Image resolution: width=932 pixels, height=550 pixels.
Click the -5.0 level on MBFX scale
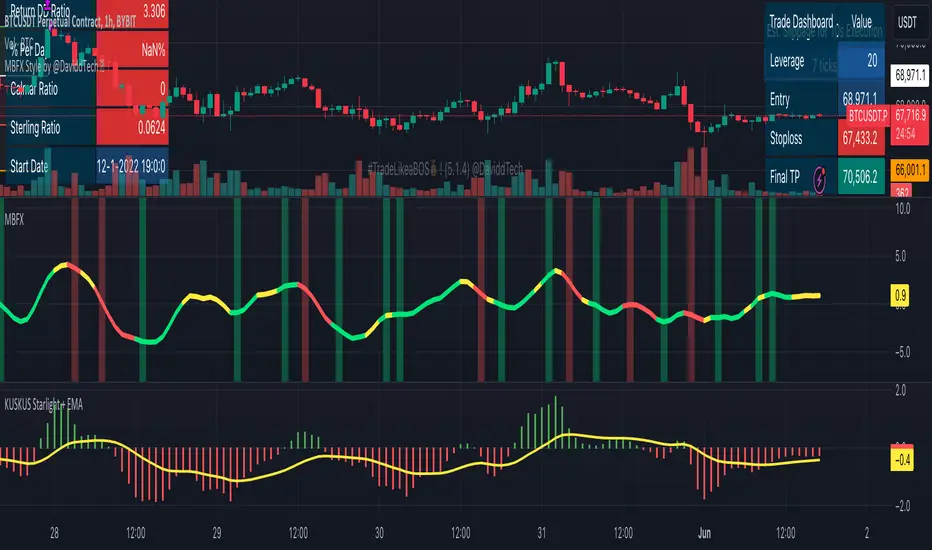coord(902,352)
